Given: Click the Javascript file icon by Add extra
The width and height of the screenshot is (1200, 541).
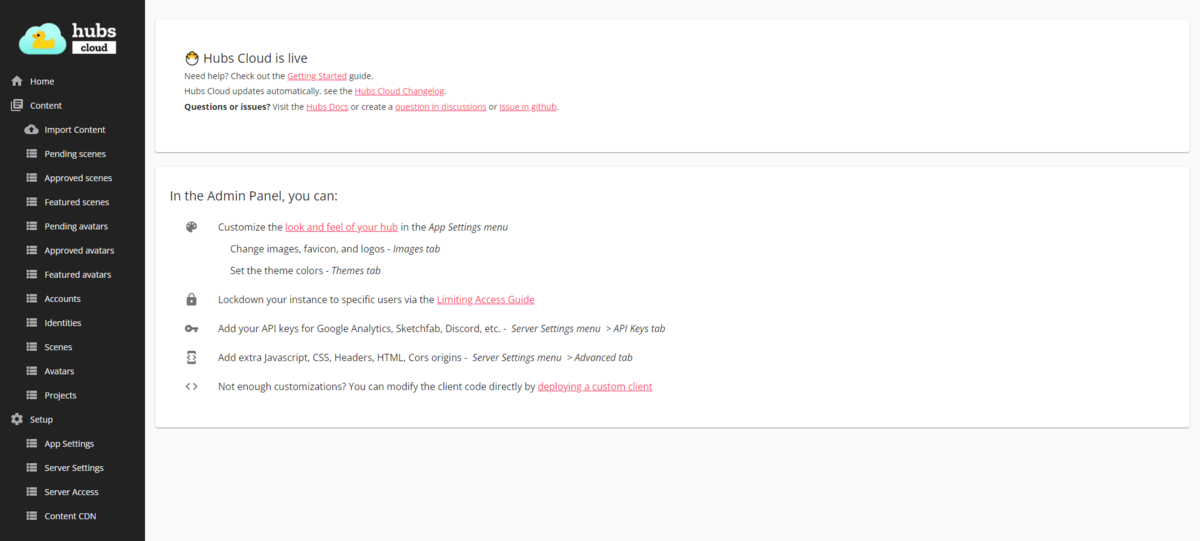Looking at the screenshot, I should tap(191, 357).
